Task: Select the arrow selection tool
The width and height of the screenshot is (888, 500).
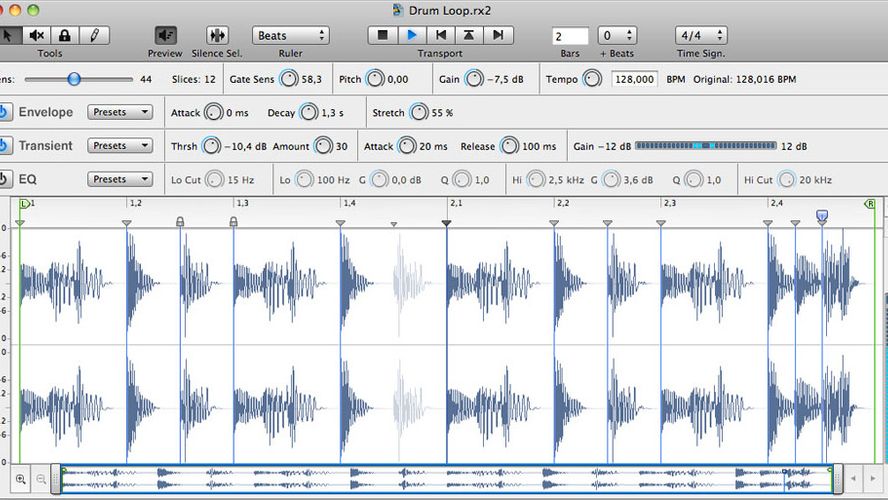Action: coord(10,35)
